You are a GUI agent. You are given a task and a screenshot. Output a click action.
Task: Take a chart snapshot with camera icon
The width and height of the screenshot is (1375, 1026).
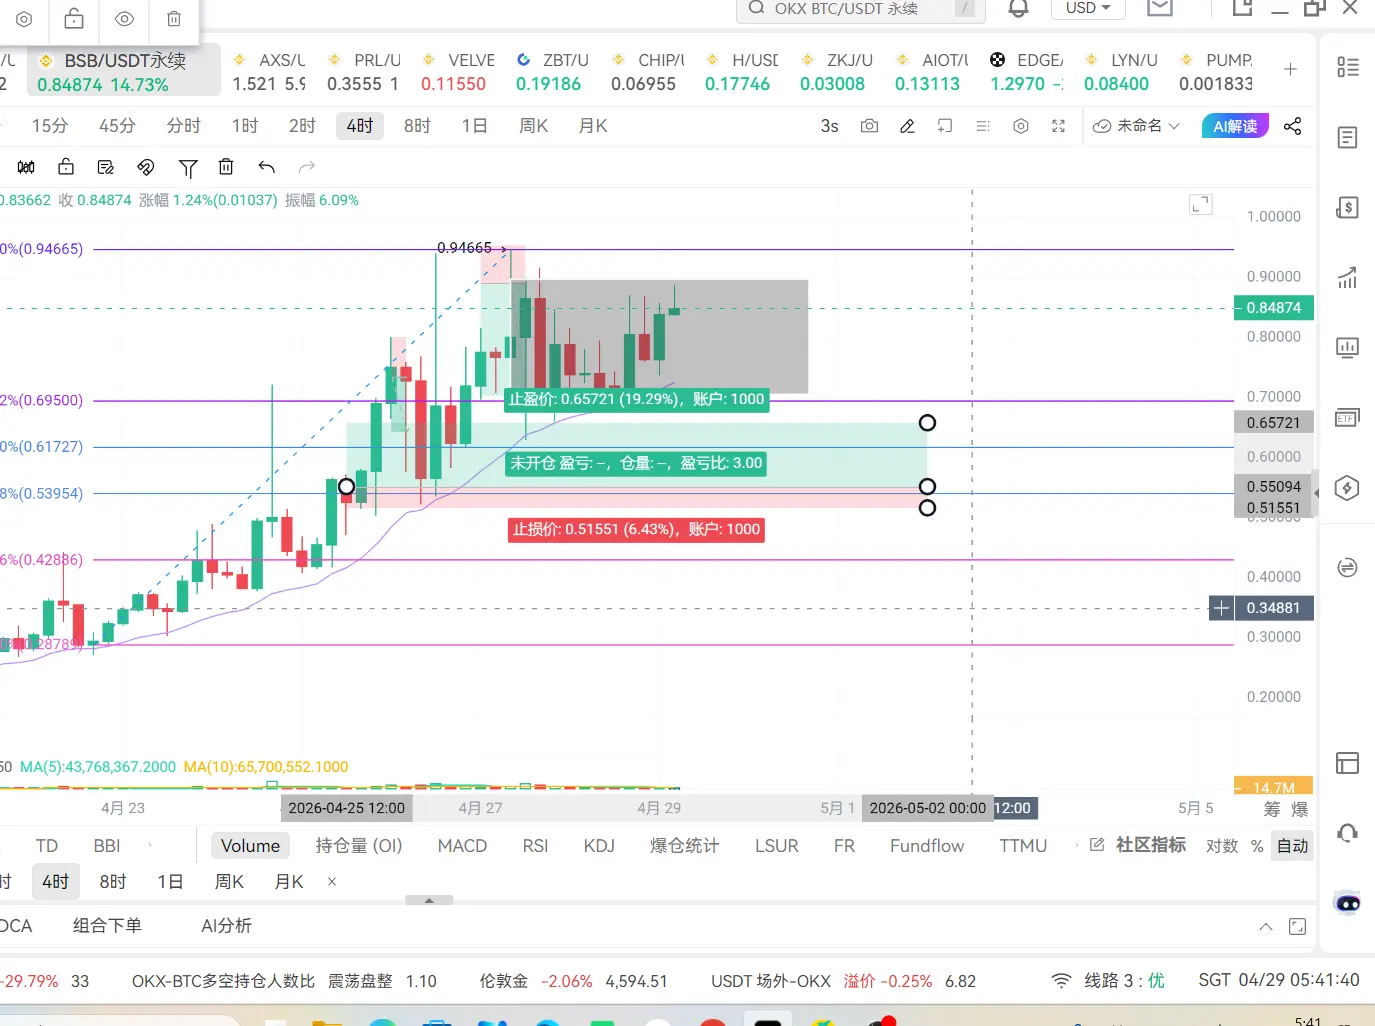pyautogui.click(x=870, y=126)
